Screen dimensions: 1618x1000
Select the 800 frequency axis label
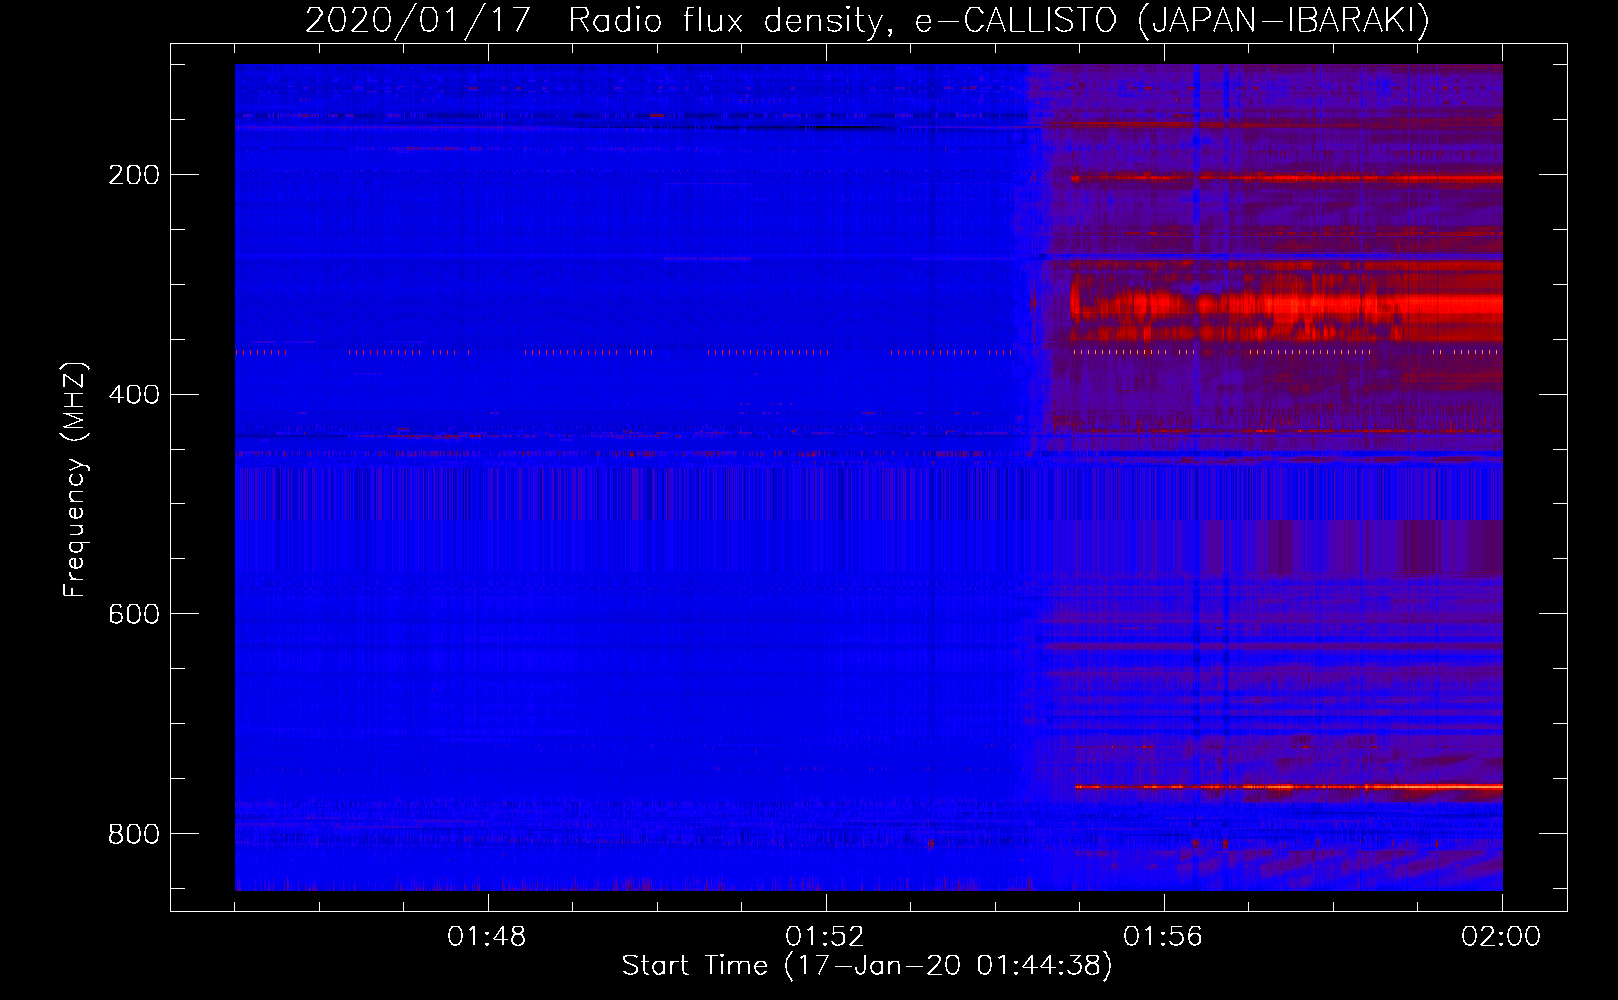tap(134, 834)
